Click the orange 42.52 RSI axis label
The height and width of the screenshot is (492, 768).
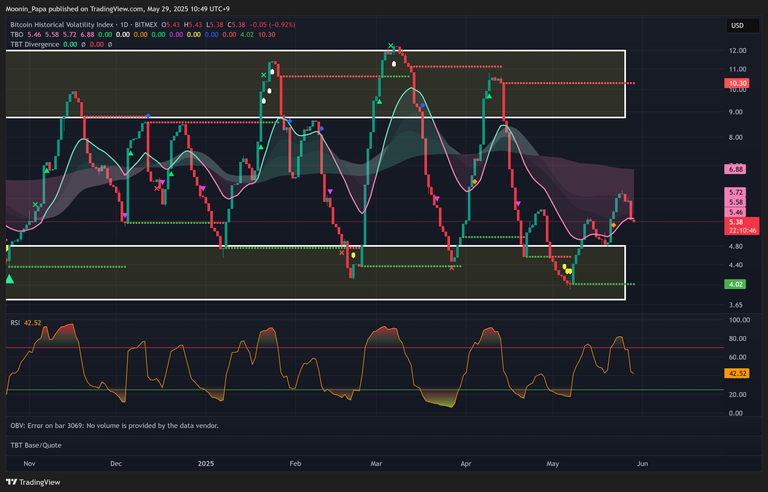pos(737,373)
